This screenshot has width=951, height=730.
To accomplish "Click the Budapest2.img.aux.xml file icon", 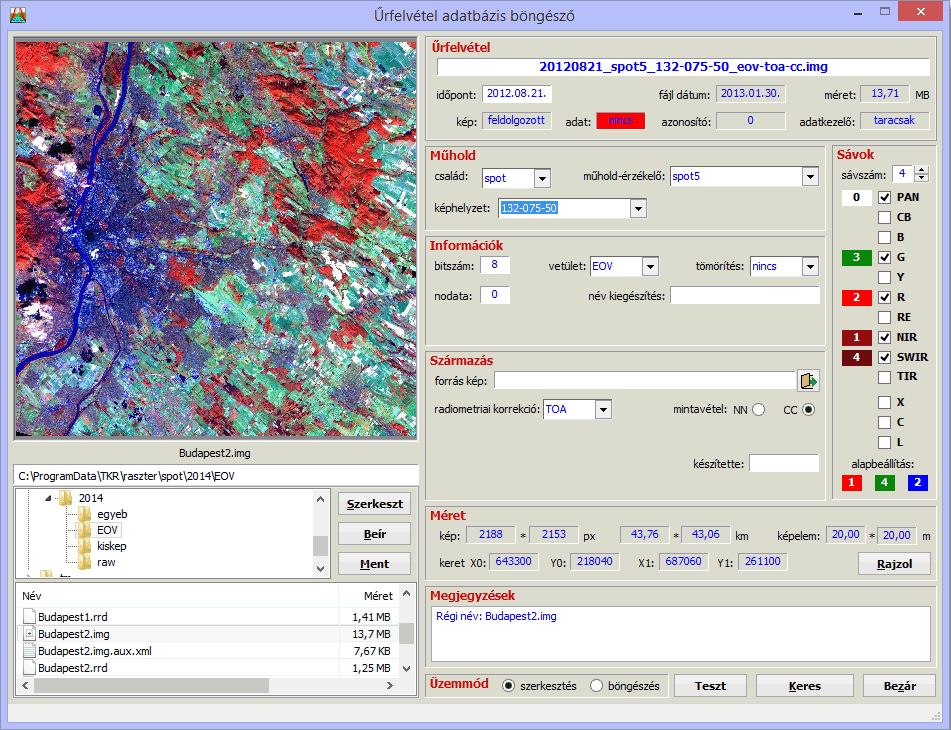I will [x=29, y=651].
